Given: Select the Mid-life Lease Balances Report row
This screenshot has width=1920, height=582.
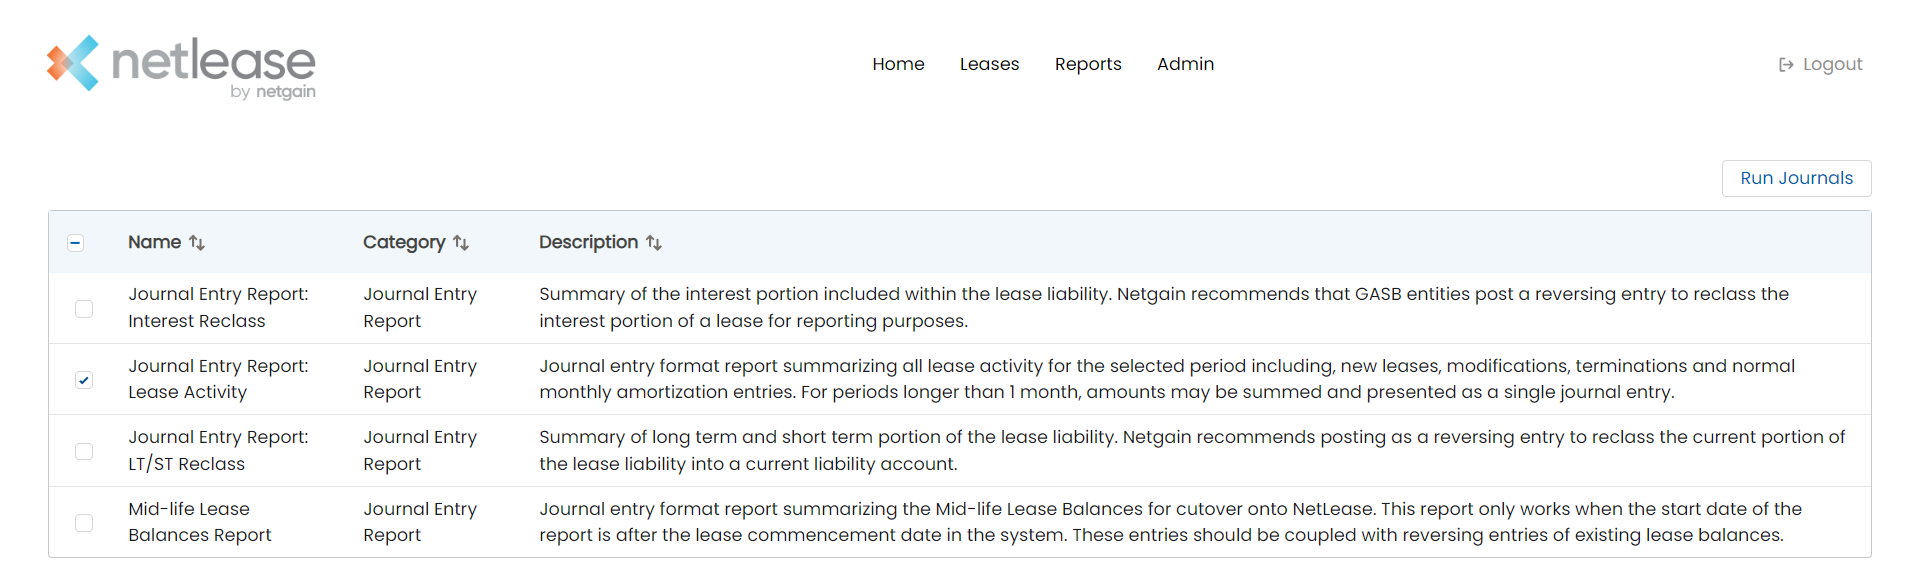Looking at the screenshot, I should click(x=960, y=522).
